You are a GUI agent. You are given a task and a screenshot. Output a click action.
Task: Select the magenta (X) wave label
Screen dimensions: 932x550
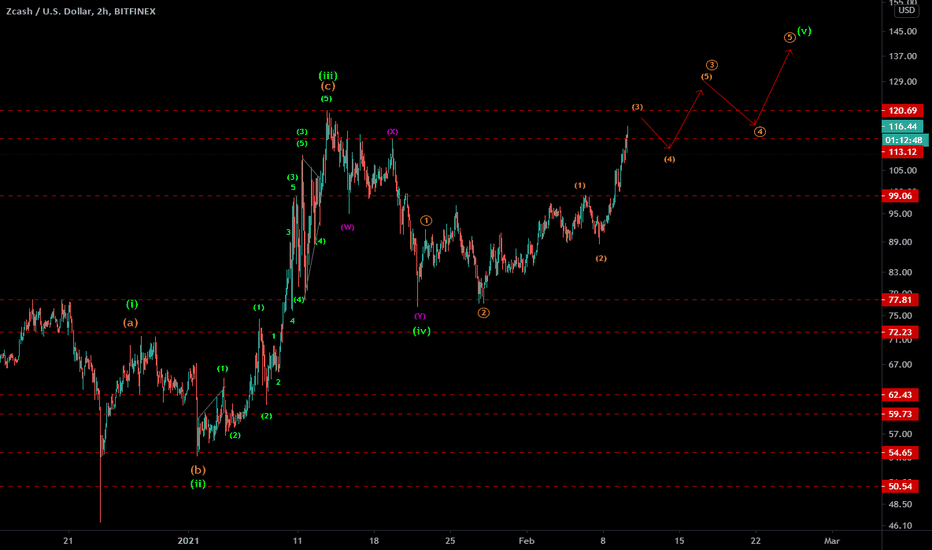[x=392, y=131]
